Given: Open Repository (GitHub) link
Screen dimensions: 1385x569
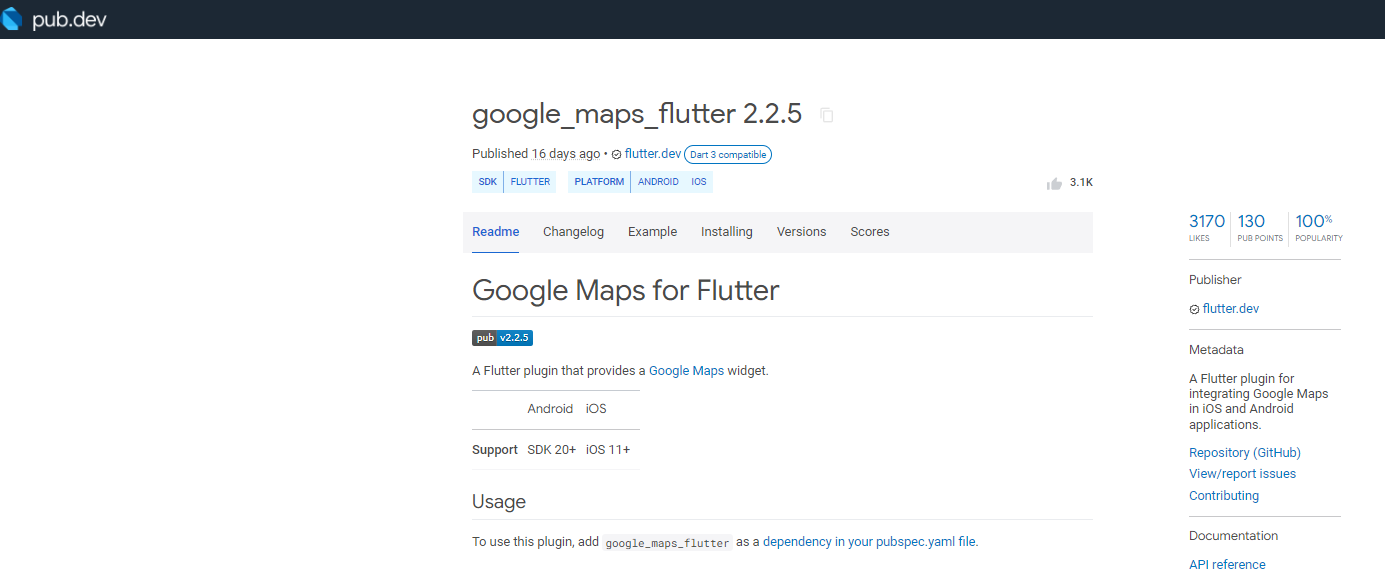Looking at the screenshot, I should coord(1245,453).
